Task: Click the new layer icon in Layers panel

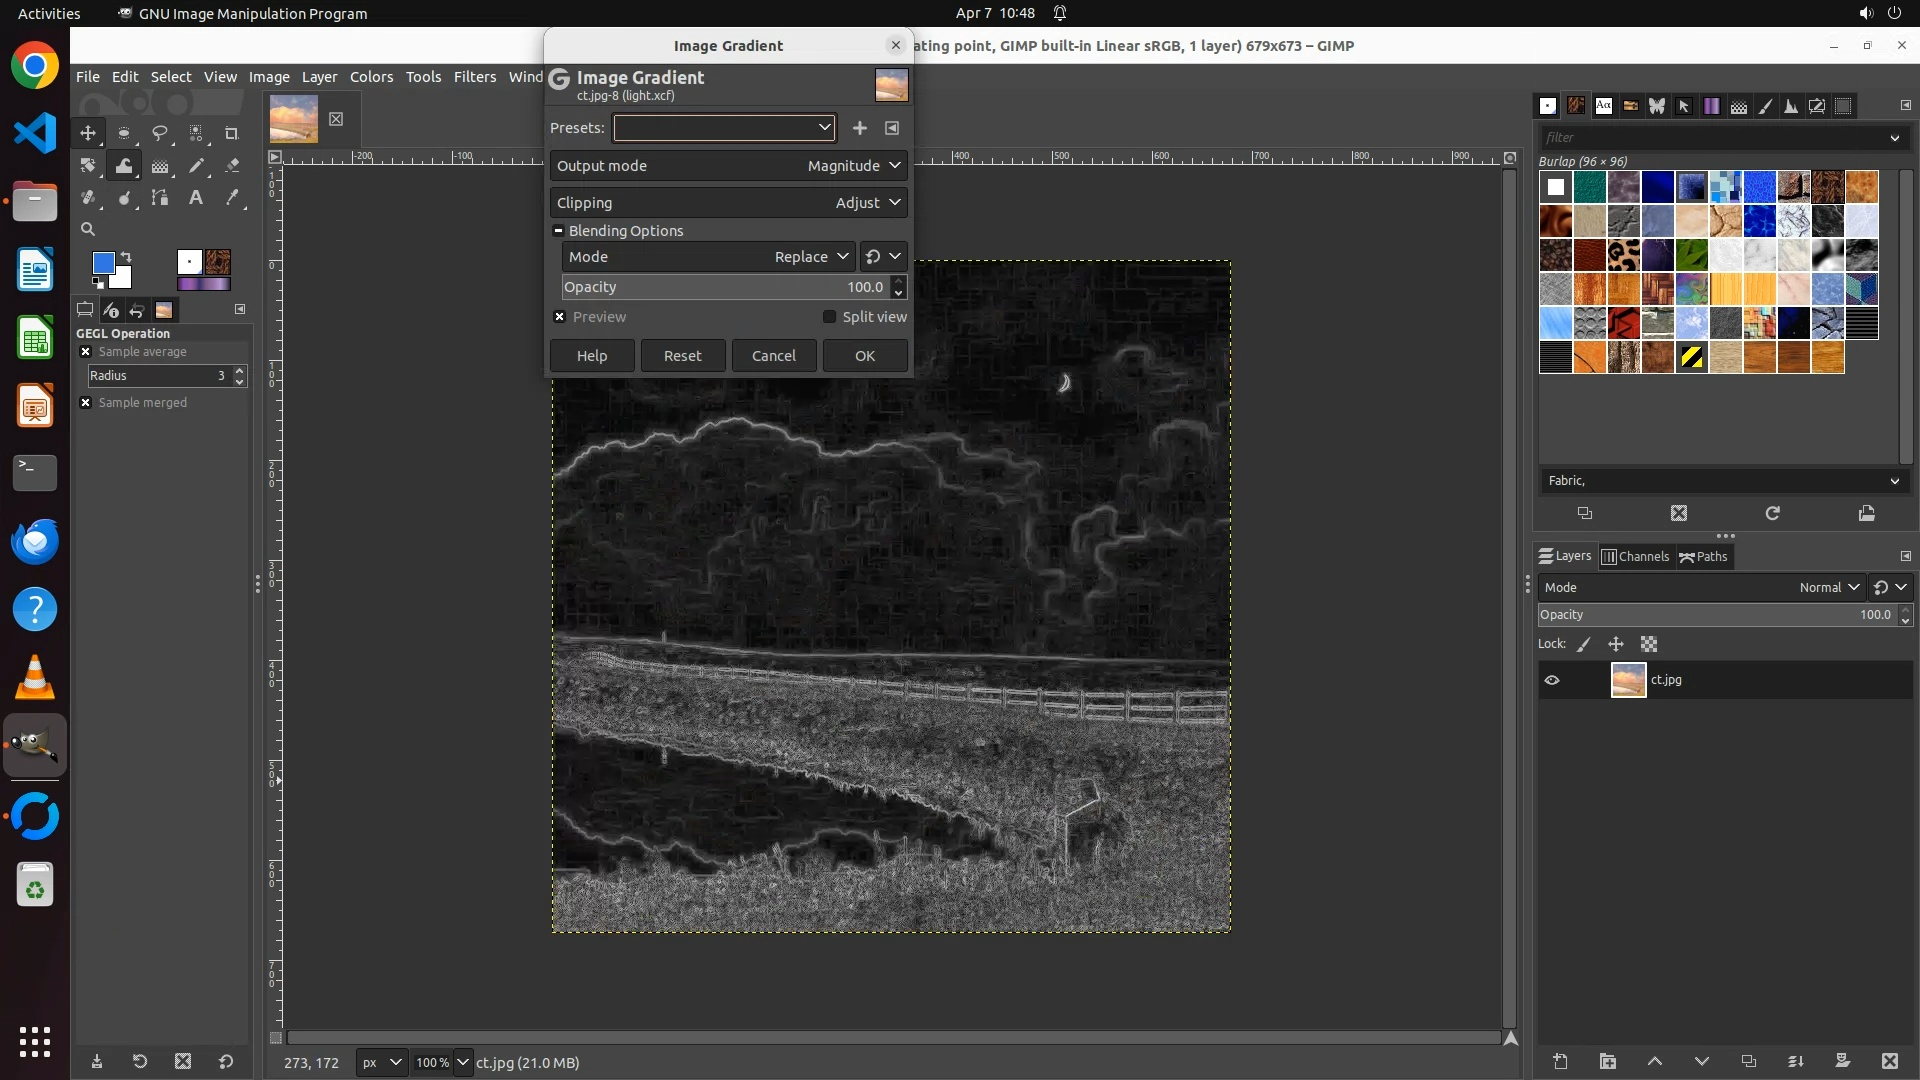Action: 1560,1061
